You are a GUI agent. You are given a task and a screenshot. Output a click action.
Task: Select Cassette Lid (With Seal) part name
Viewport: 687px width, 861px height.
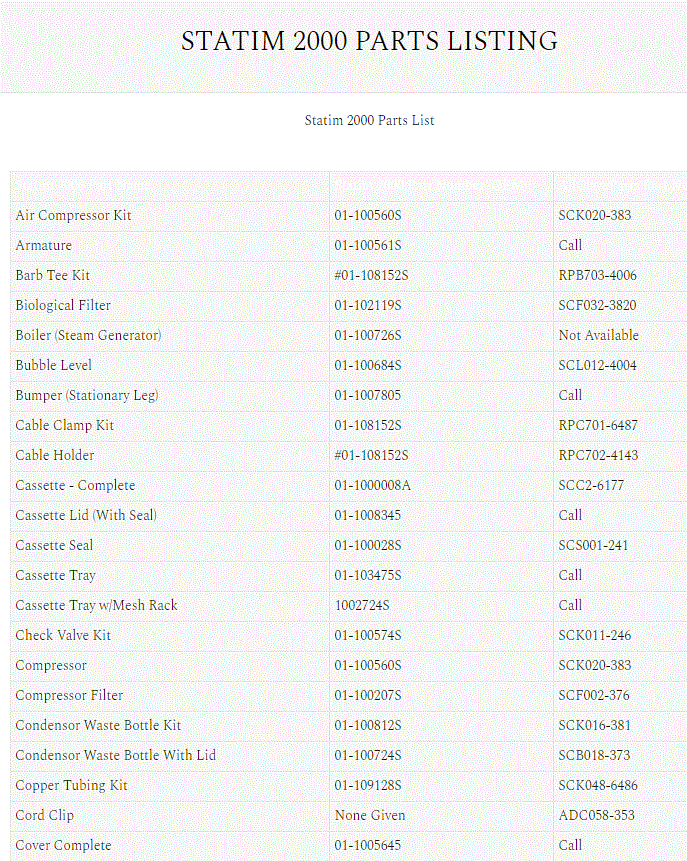[86, 516]
